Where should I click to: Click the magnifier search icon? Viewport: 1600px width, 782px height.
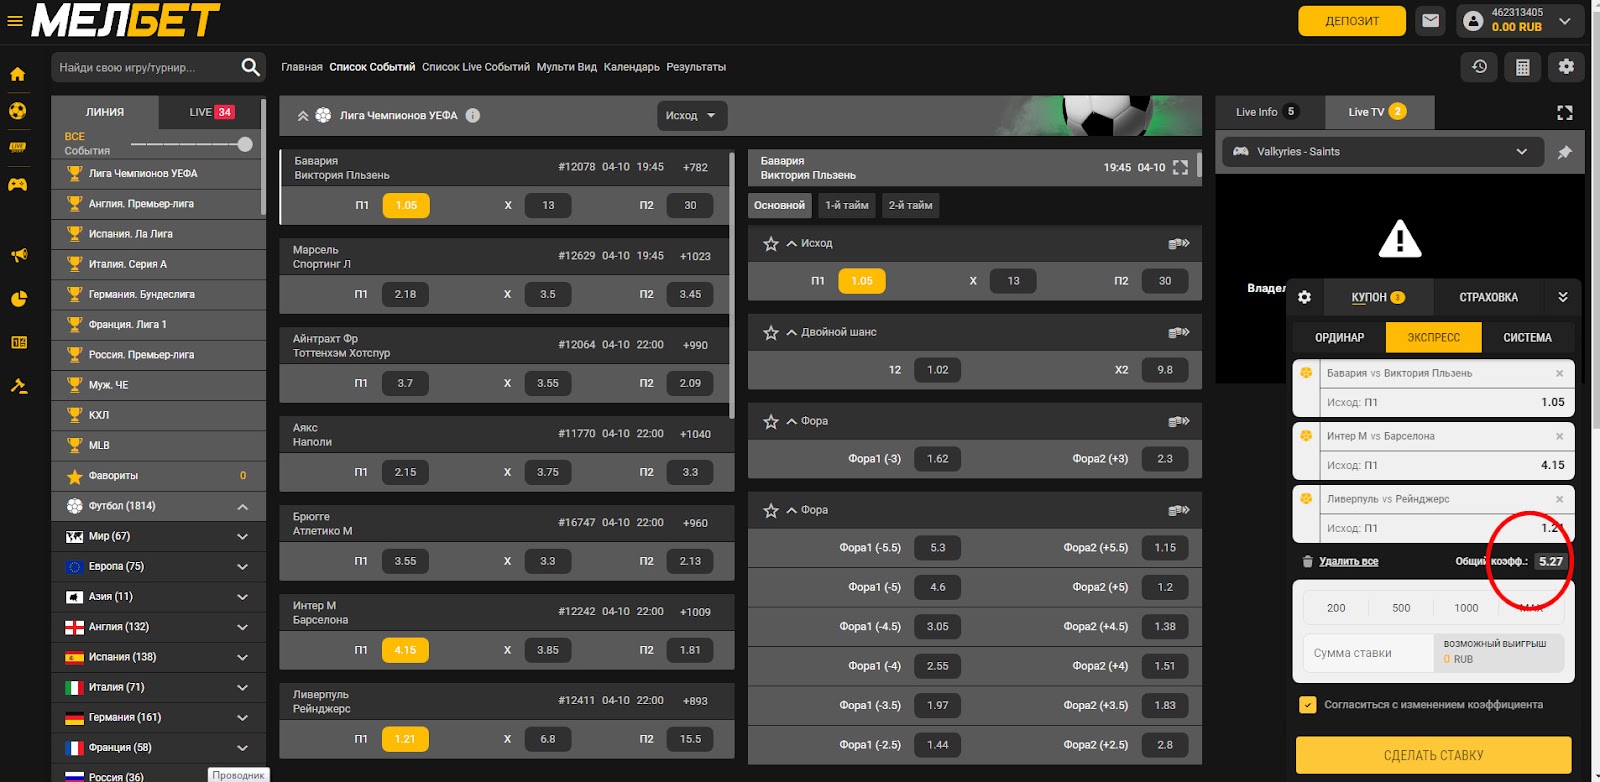250,67
